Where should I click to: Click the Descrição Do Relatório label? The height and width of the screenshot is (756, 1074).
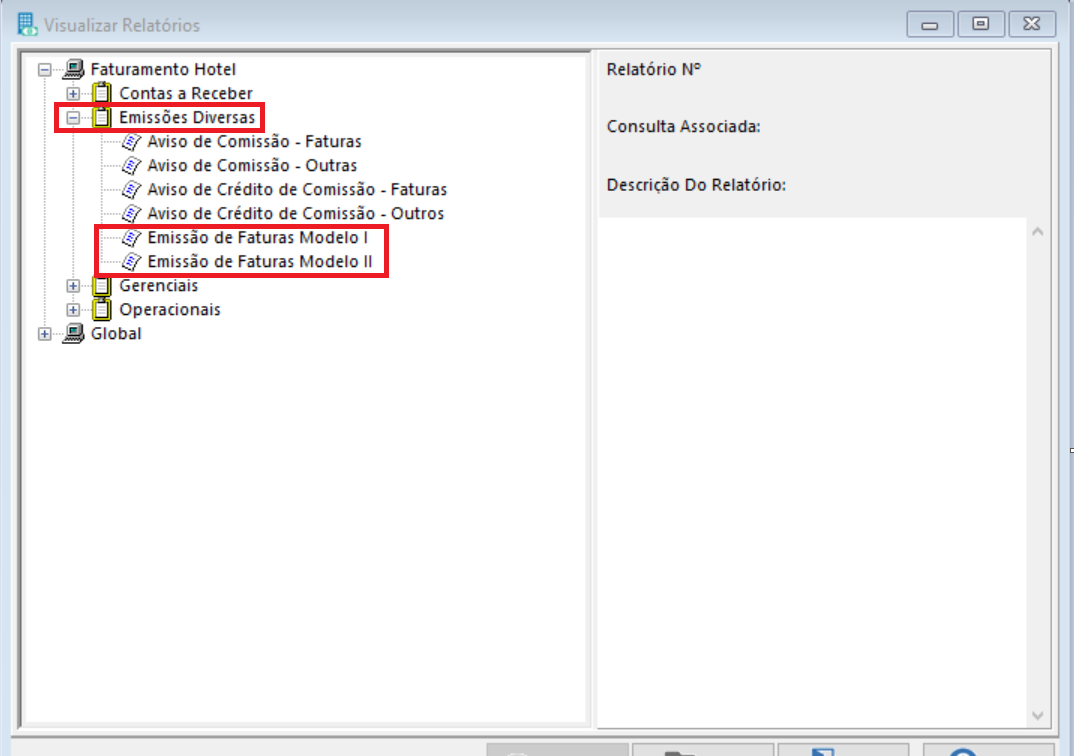tap(696, 185)
